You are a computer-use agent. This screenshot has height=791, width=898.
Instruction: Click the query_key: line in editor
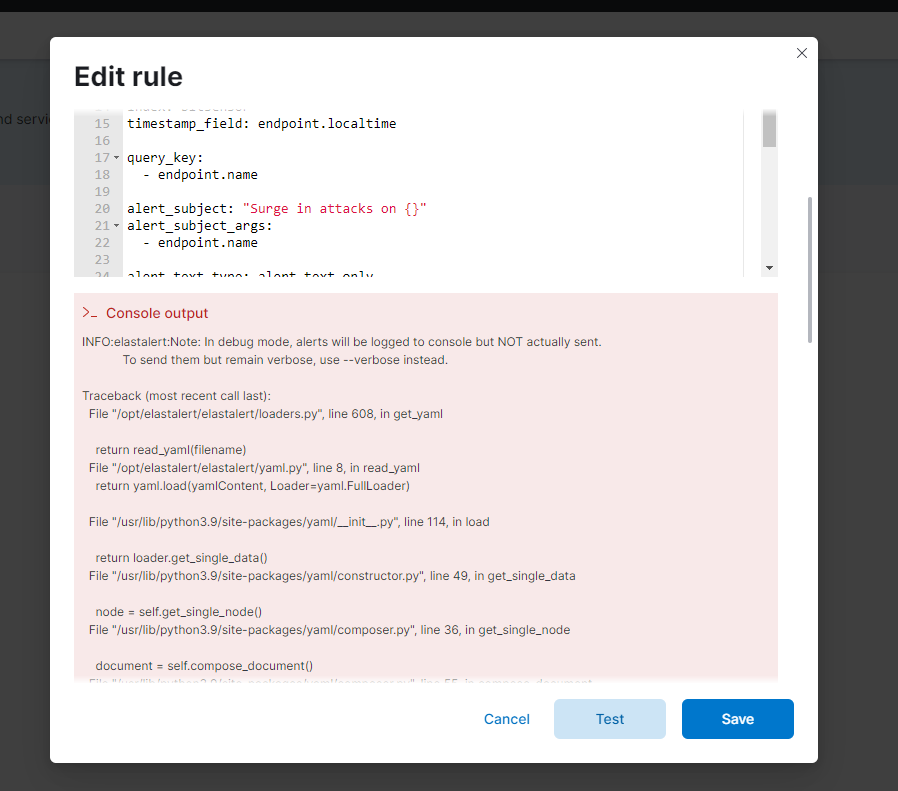pos(165,158)
